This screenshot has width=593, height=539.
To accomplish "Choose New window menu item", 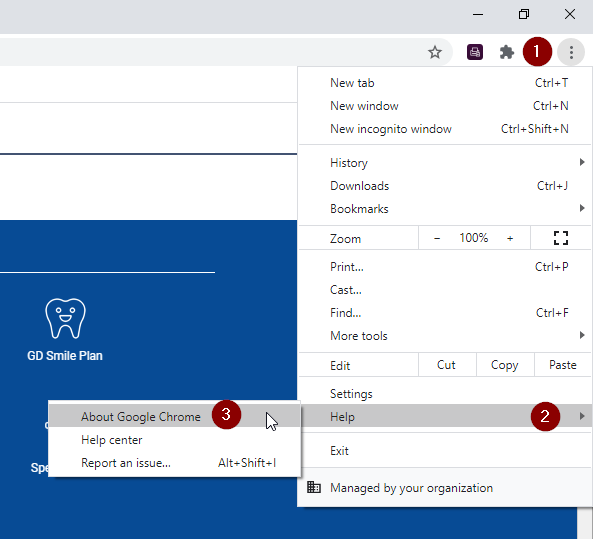I will (445, 106).
